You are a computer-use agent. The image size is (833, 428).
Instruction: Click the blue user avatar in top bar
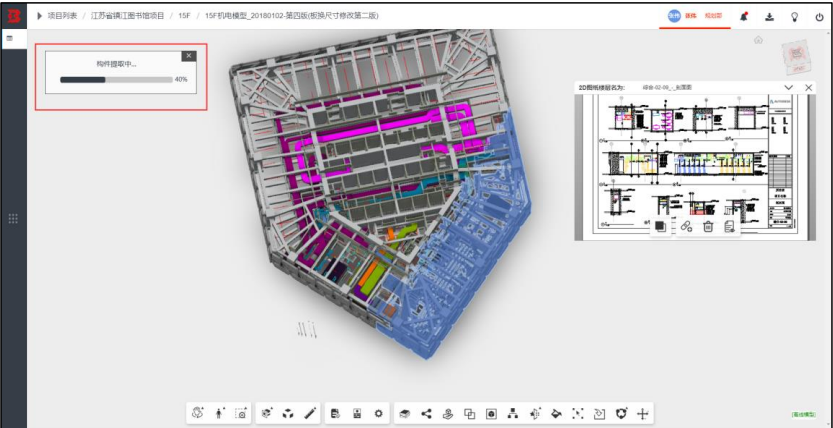pyautogui.click(x=674, y=16)
